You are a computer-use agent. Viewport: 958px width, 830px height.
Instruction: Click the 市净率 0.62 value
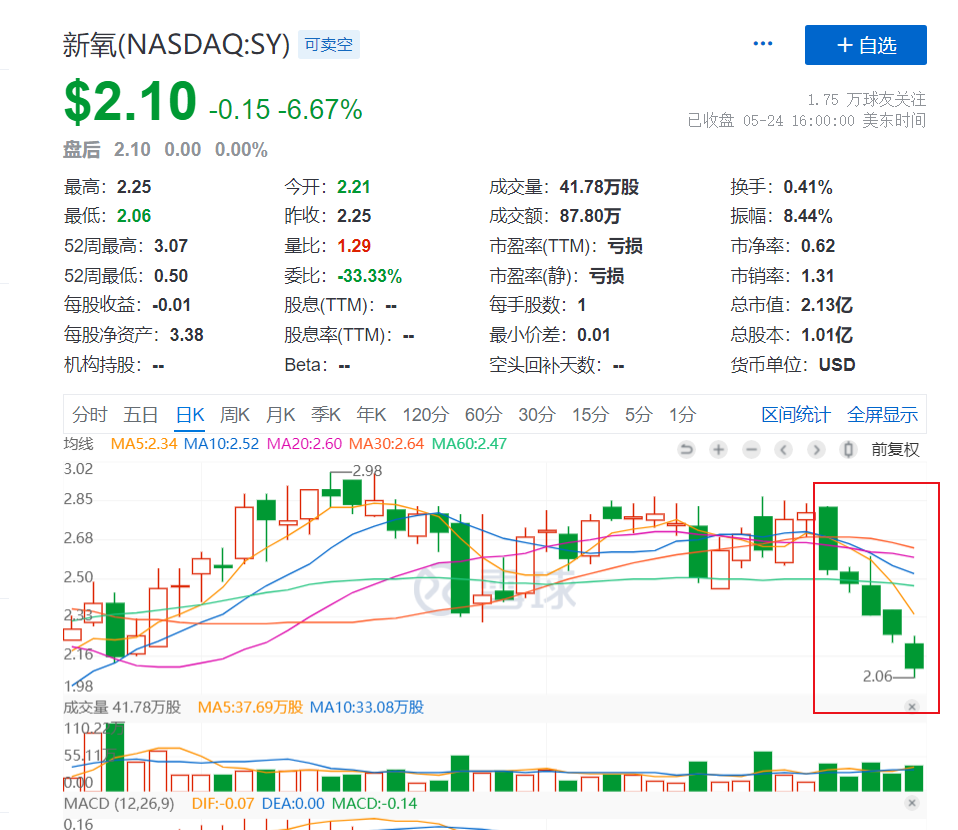(x=817, y=246)
